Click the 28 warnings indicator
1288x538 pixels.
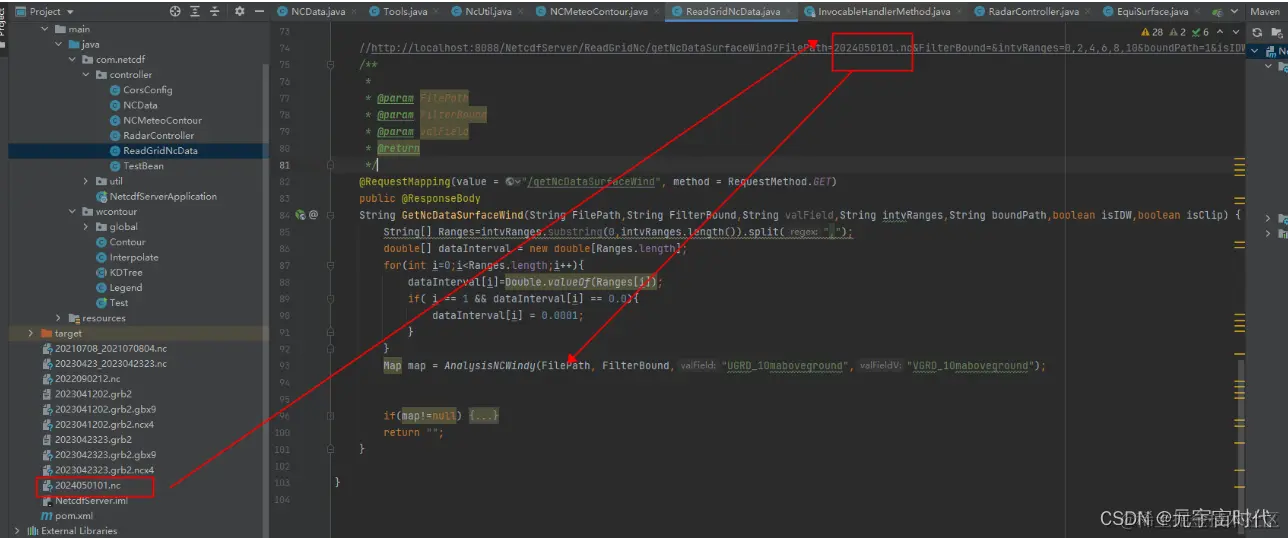pyautogui.click(x=1150, y=32)
